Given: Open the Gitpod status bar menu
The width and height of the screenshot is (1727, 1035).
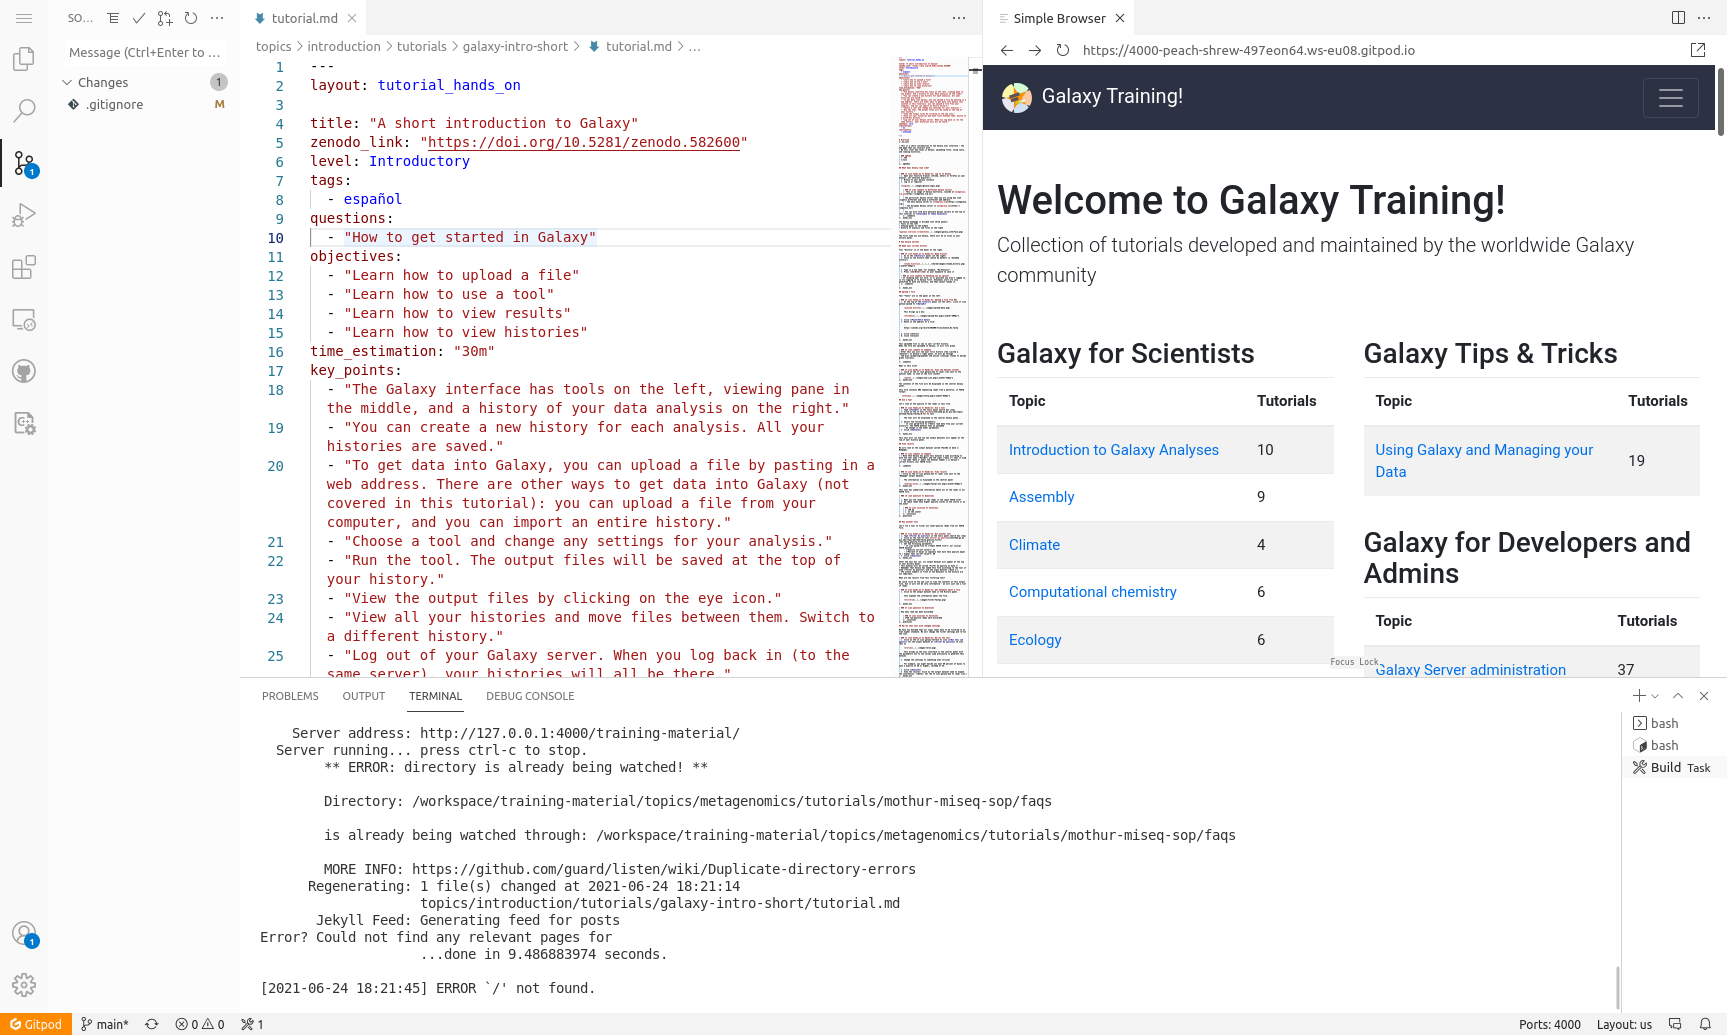Looking at the screenshot, I should point(36,1024).
